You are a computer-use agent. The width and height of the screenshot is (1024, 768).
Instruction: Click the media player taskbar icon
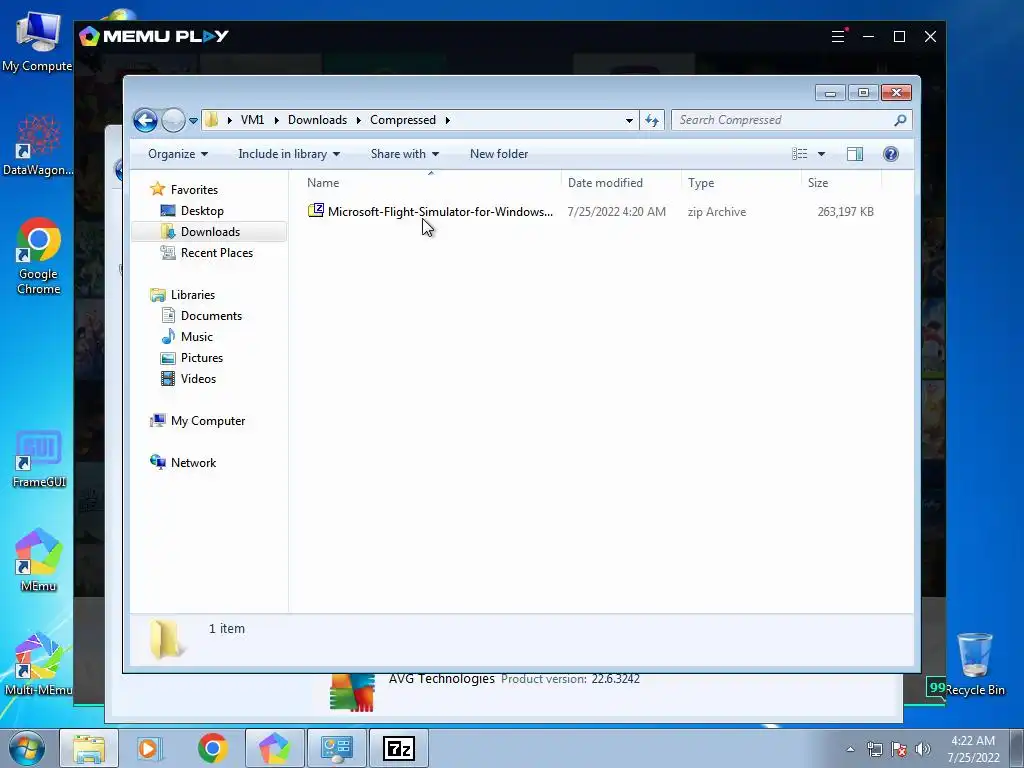click(x=150, y=748)
